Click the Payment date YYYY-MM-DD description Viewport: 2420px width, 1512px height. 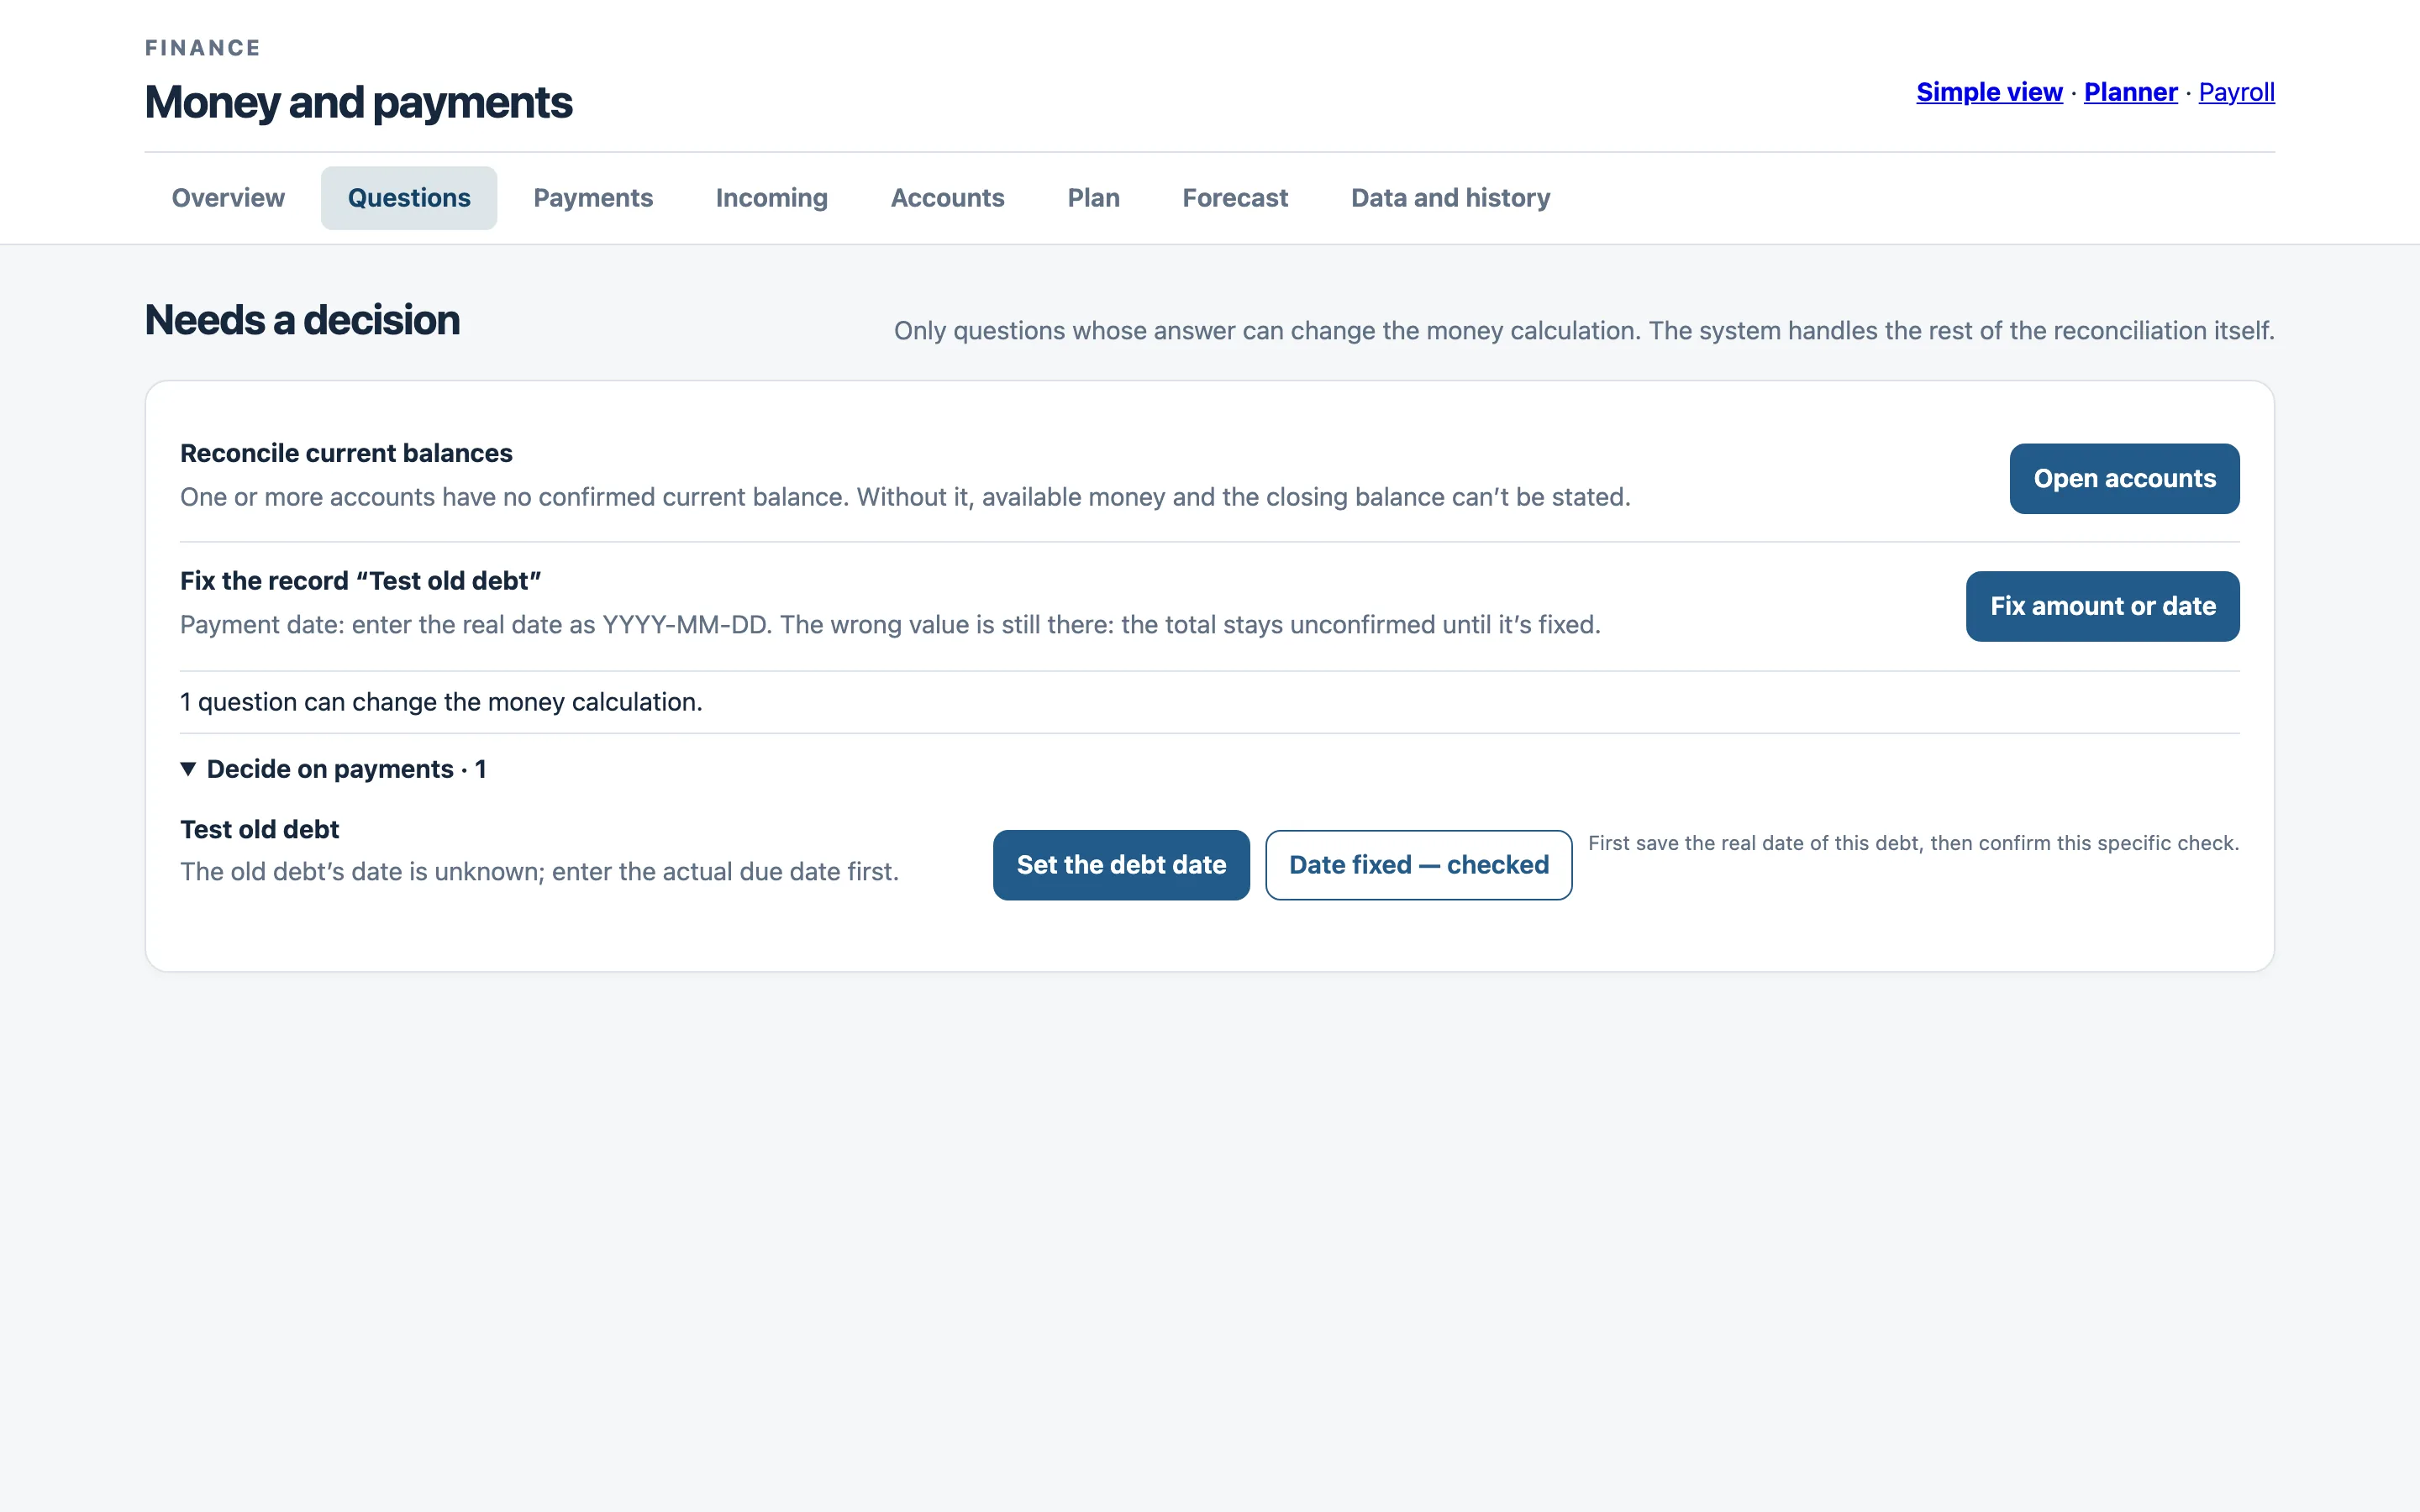890,625
